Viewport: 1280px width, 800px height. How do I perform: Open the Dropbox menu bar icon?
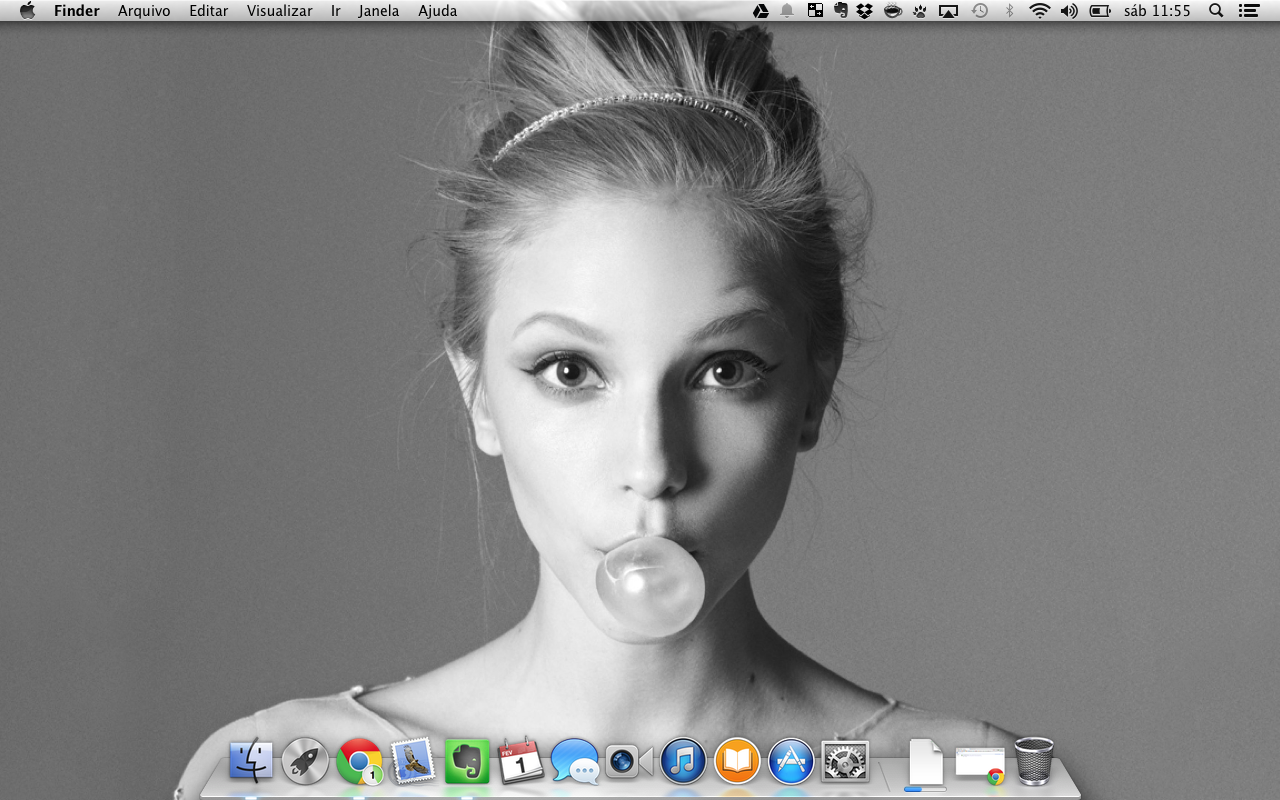tap(865, 11)
